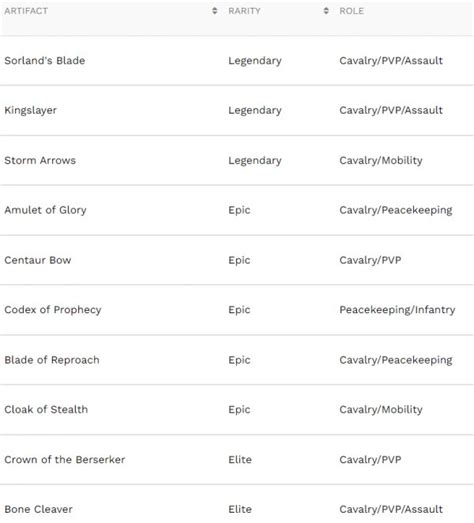The height and width of the screenshot is (523, 474).
Task: Click the ARTIFACT column header
Action: [x=26, y=11]
